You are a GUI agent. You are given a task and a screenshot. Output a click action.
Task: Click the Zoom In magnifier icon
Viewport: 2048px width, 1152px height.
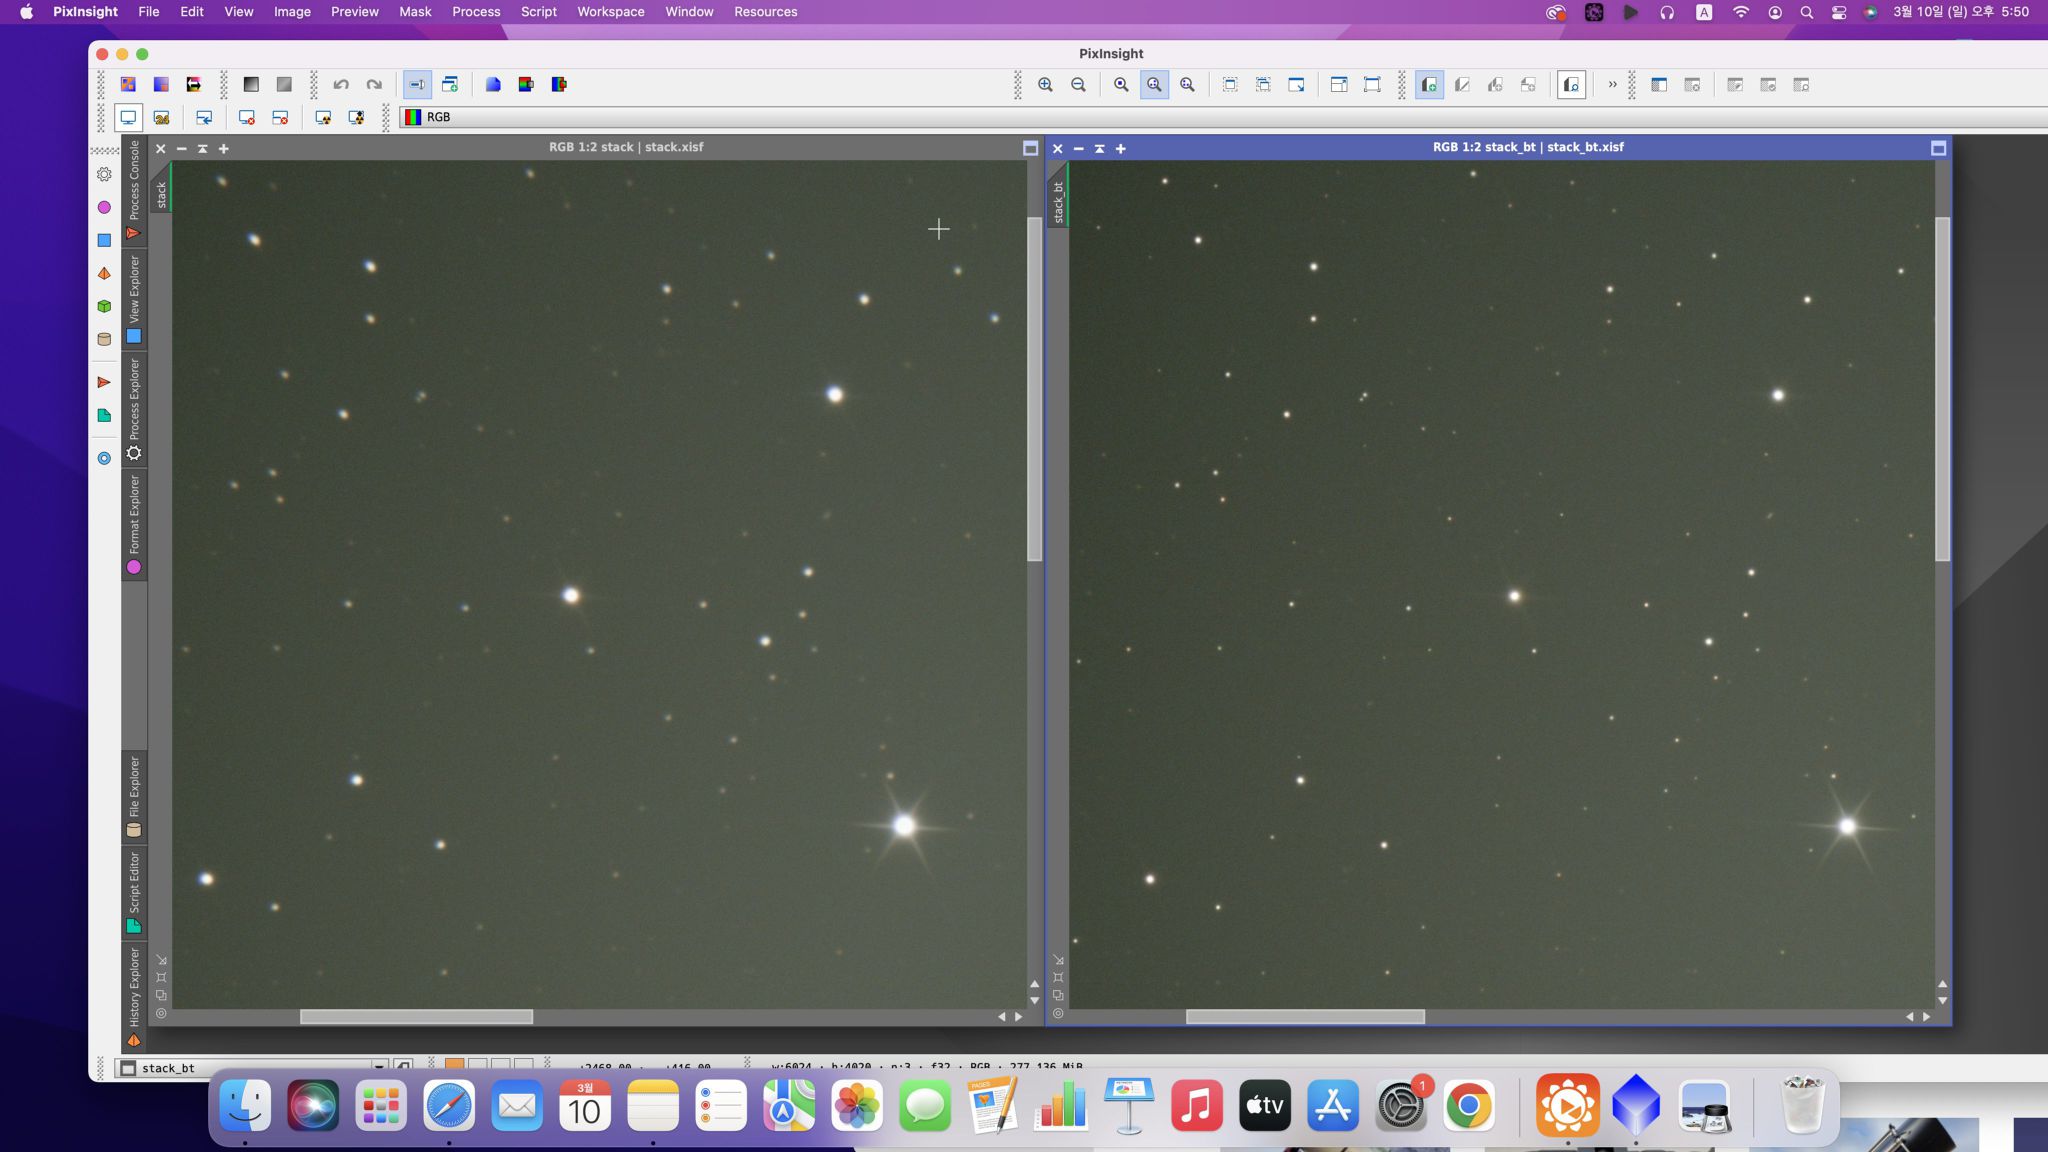1045,85
